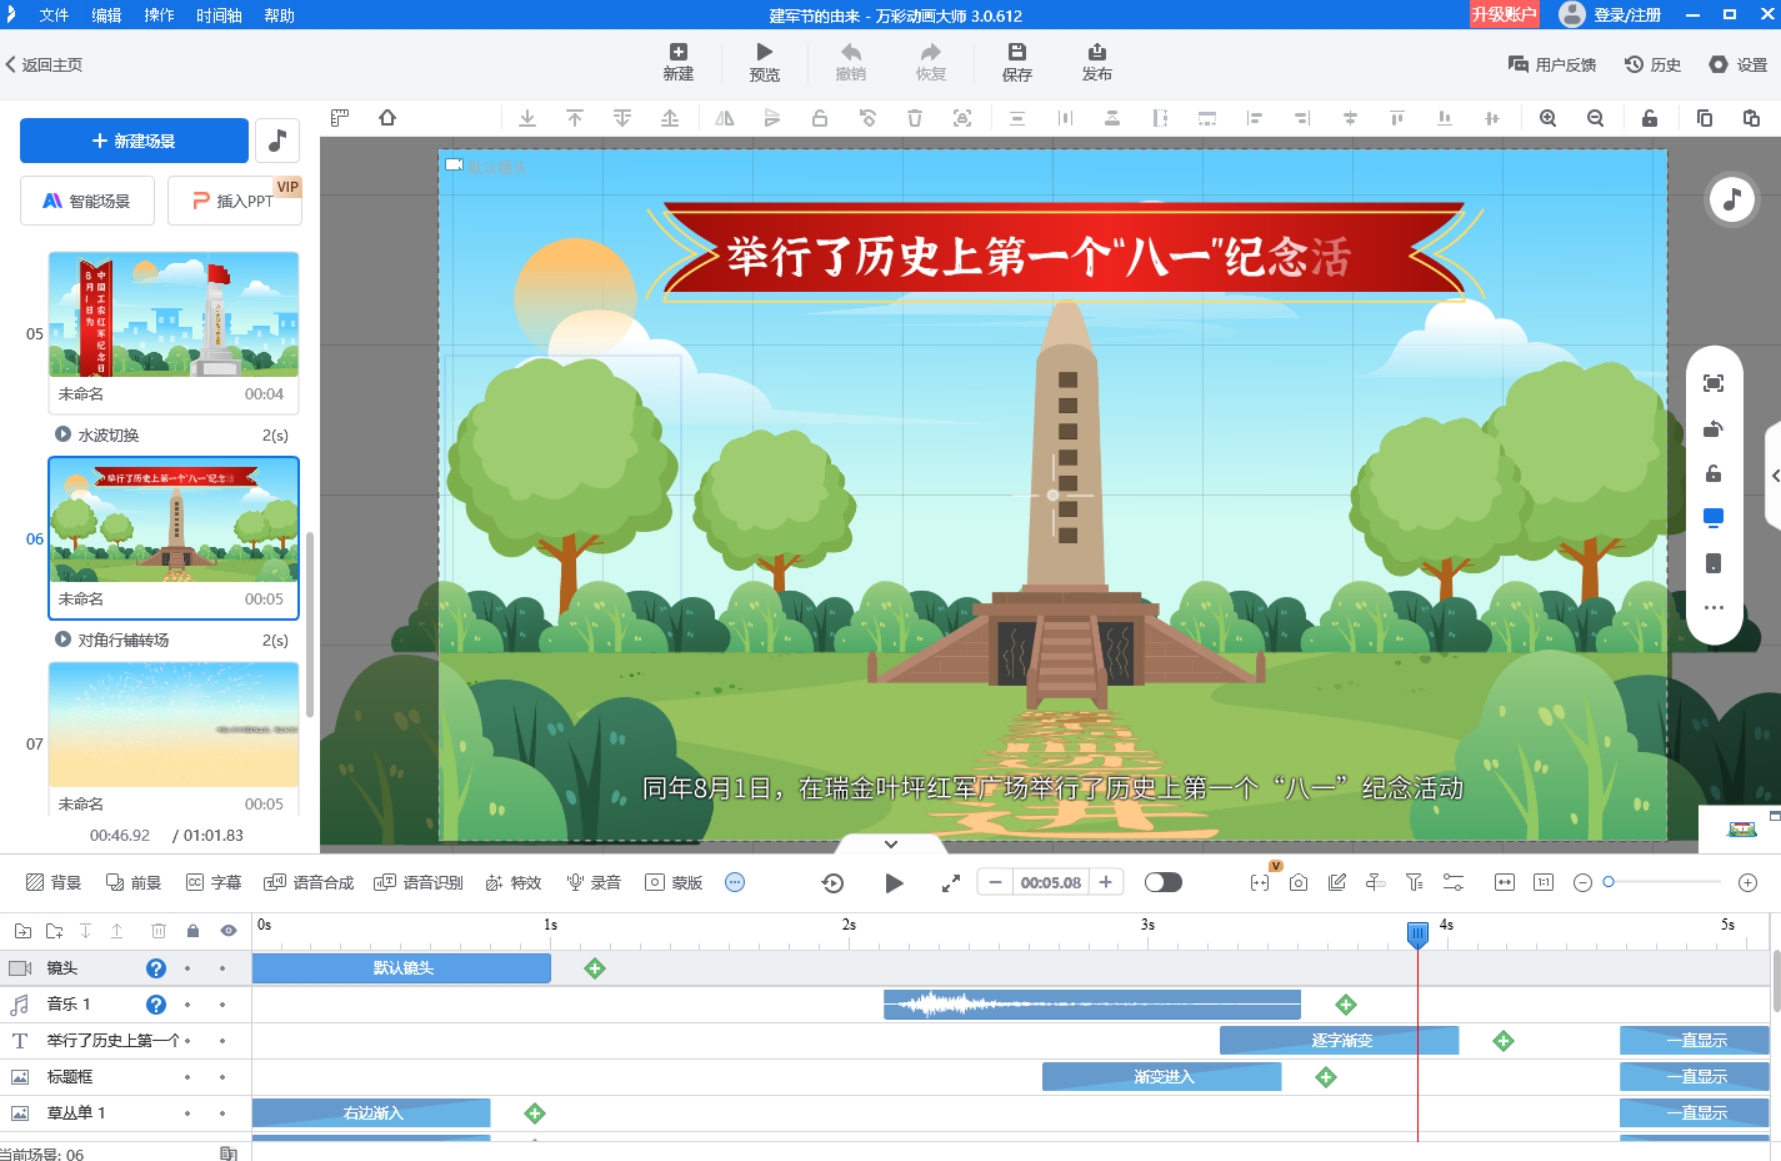This screenshot has height=1161, width=1781.
Task: Click the flip horizontal icon in the canvas toolbar
Action: pos(724,118)
